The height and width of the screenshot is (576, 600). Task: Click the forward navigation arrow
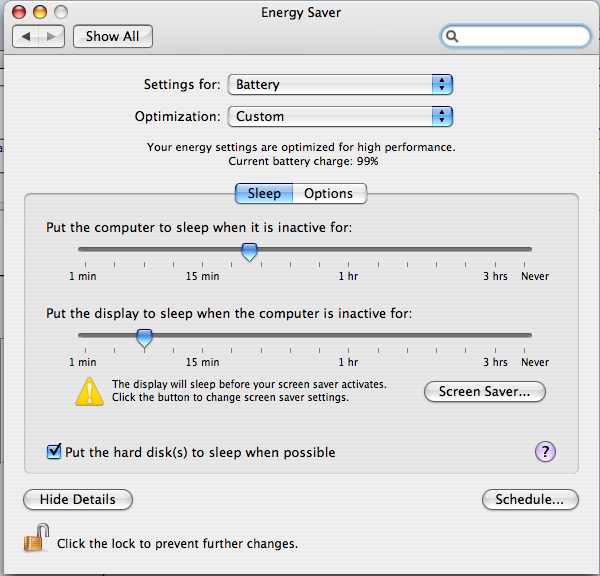click(51, 36)
